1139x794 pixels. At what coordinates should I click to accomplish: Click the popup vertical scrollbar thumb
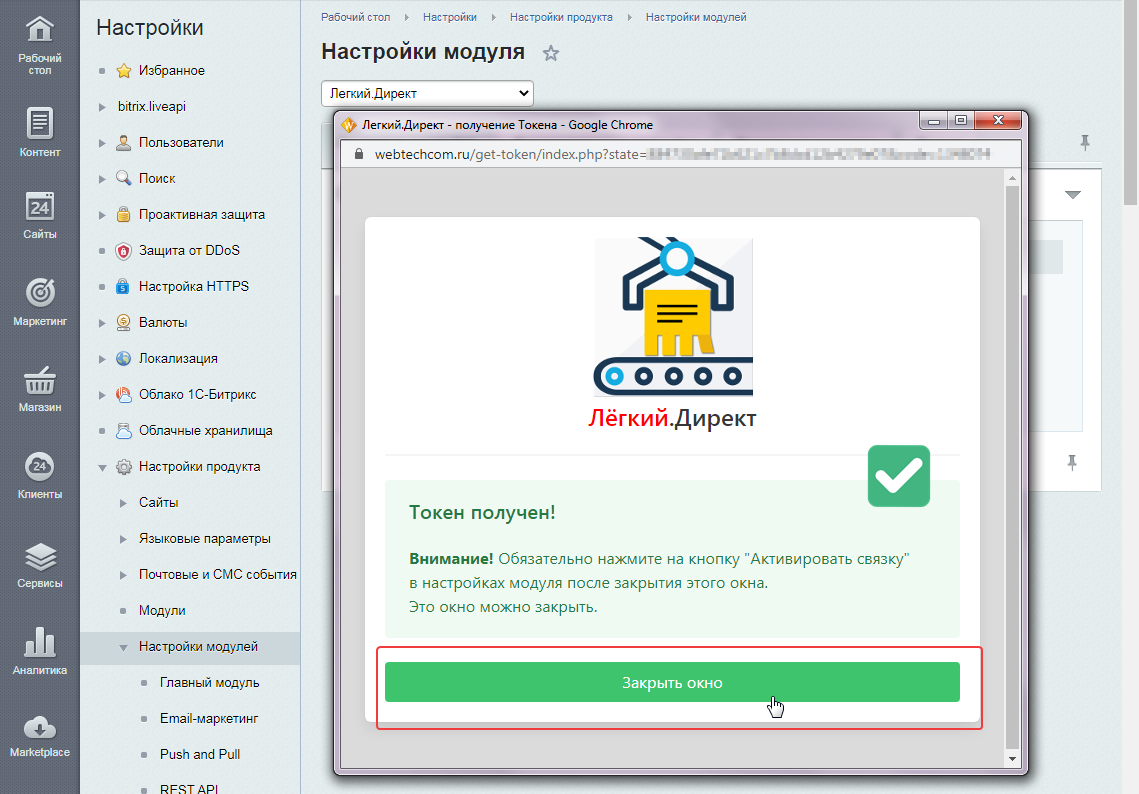(1012, 467)
